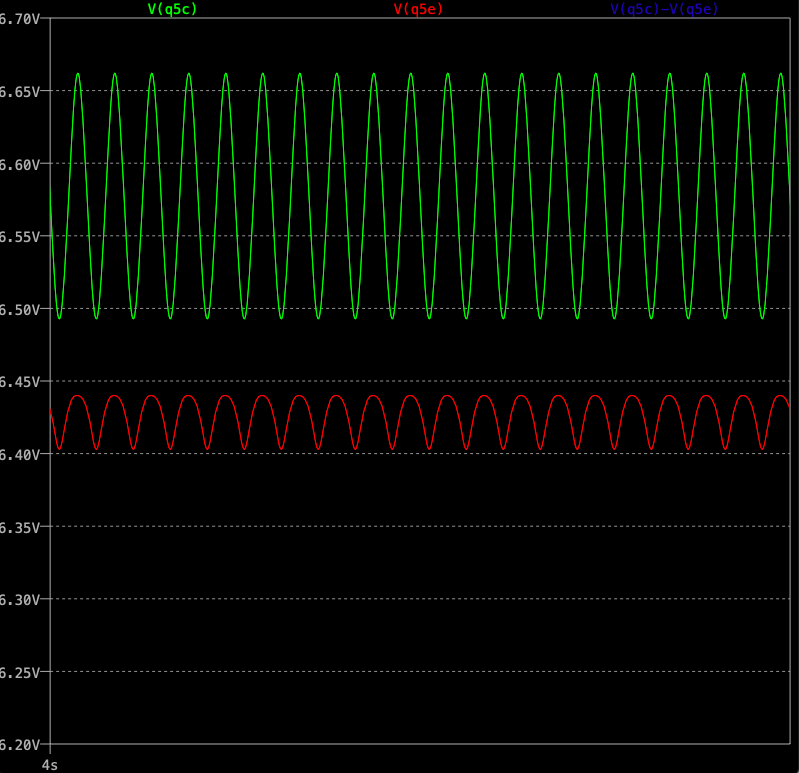Click the 6.50V axis label
This screenshot has width=799, height=773.
point(19,310)
